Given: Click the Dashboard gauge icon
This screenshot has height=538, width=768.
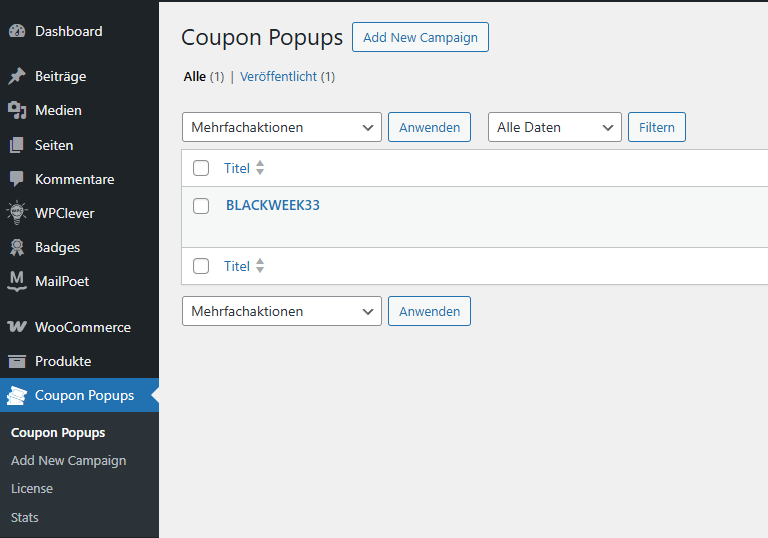Looking at the screenshot, I should coord(17,31).
